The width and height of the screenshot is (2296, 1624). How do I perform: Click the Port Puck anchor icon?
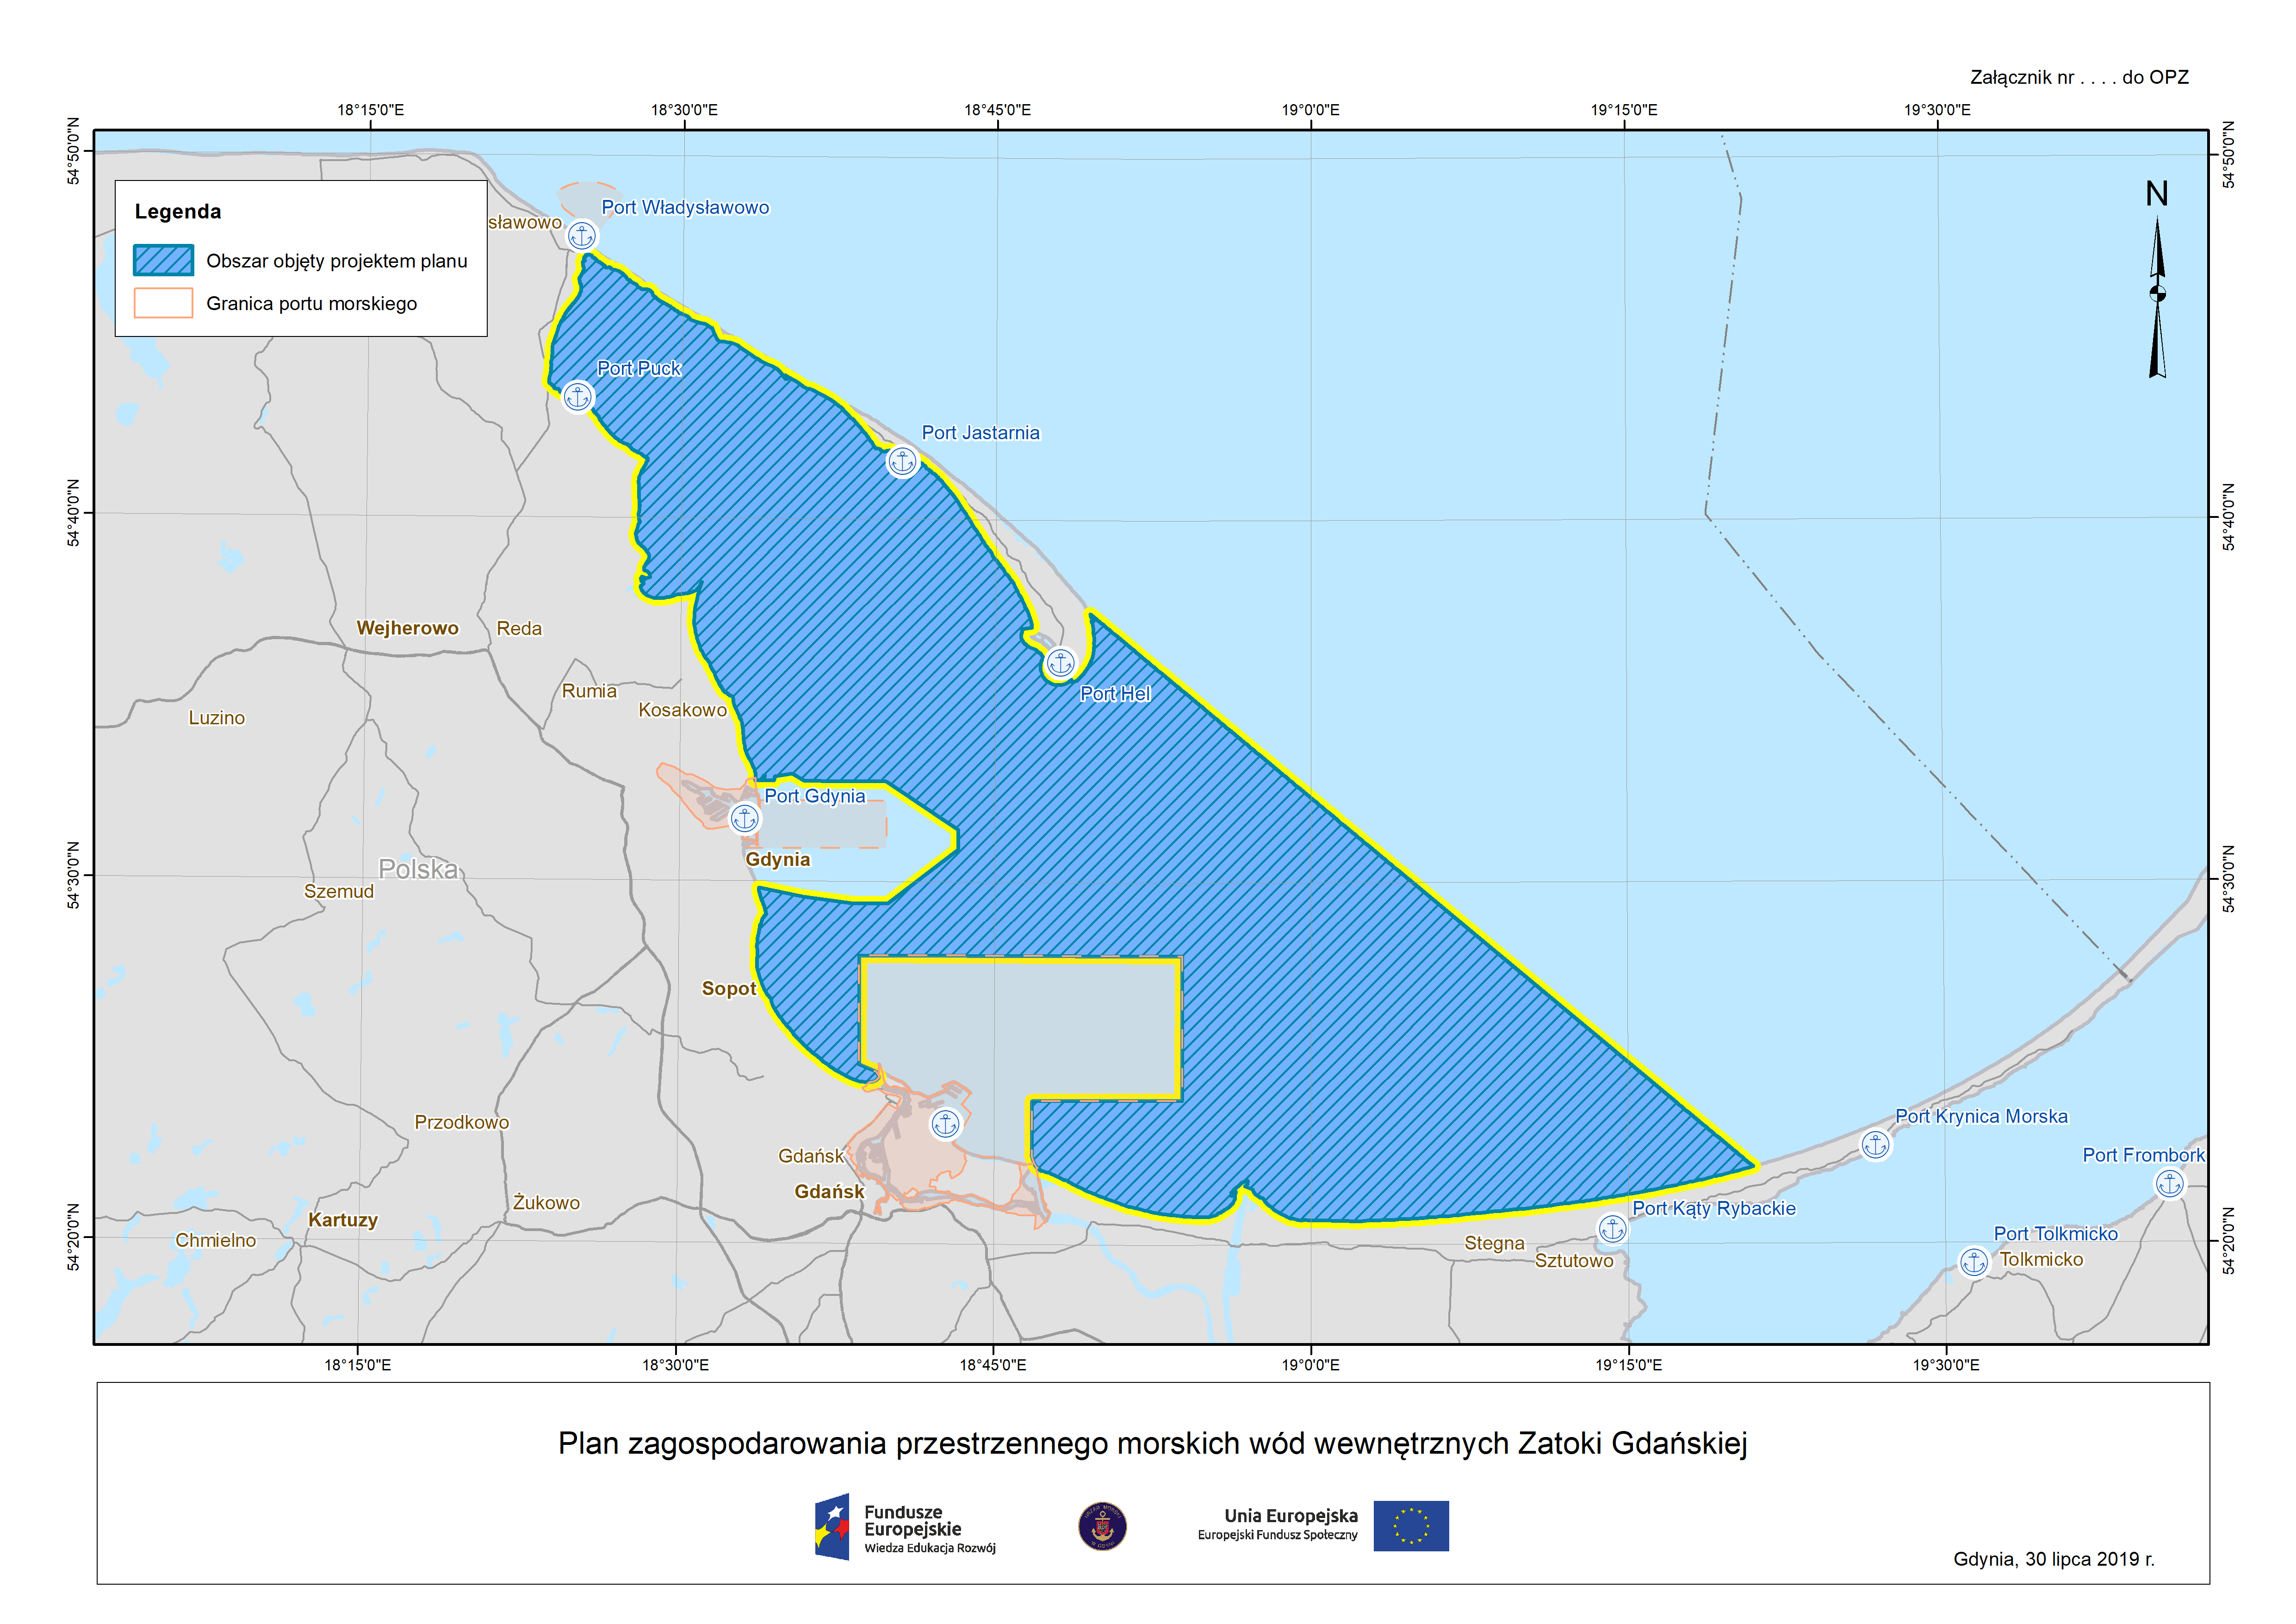click(x=578, y=397)
